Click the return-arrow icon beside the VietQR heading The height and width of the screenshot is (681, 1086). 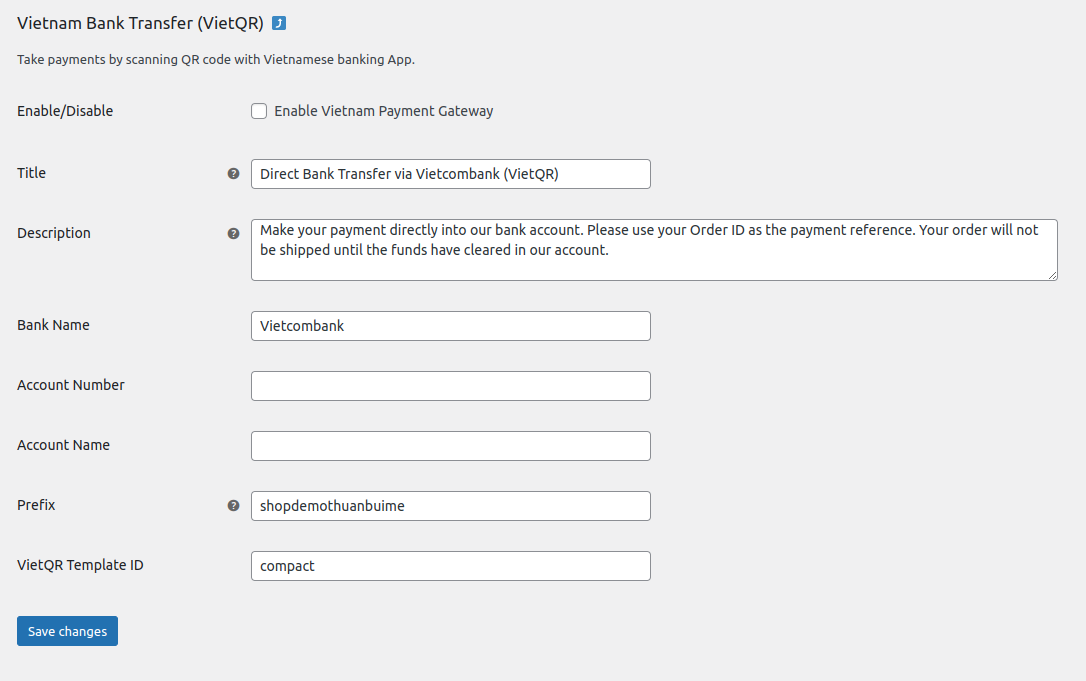pyautogui.click(x=279, y=23)
